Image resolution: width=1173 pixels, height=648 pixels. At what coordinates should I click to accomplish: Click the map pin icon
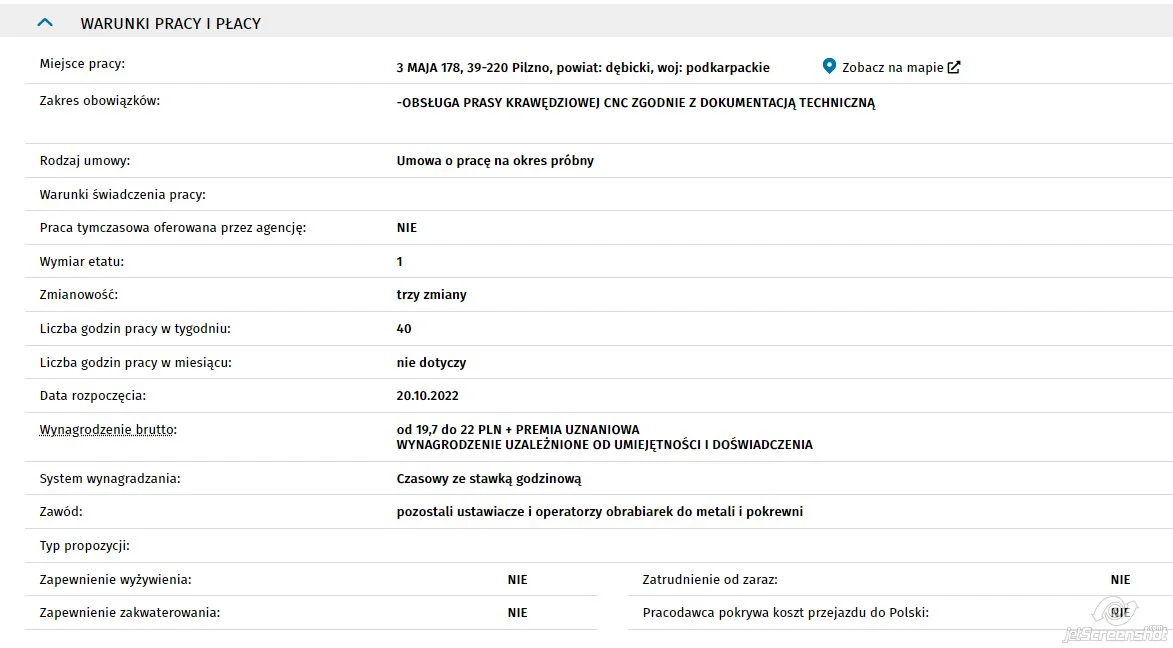coord(829,66)
